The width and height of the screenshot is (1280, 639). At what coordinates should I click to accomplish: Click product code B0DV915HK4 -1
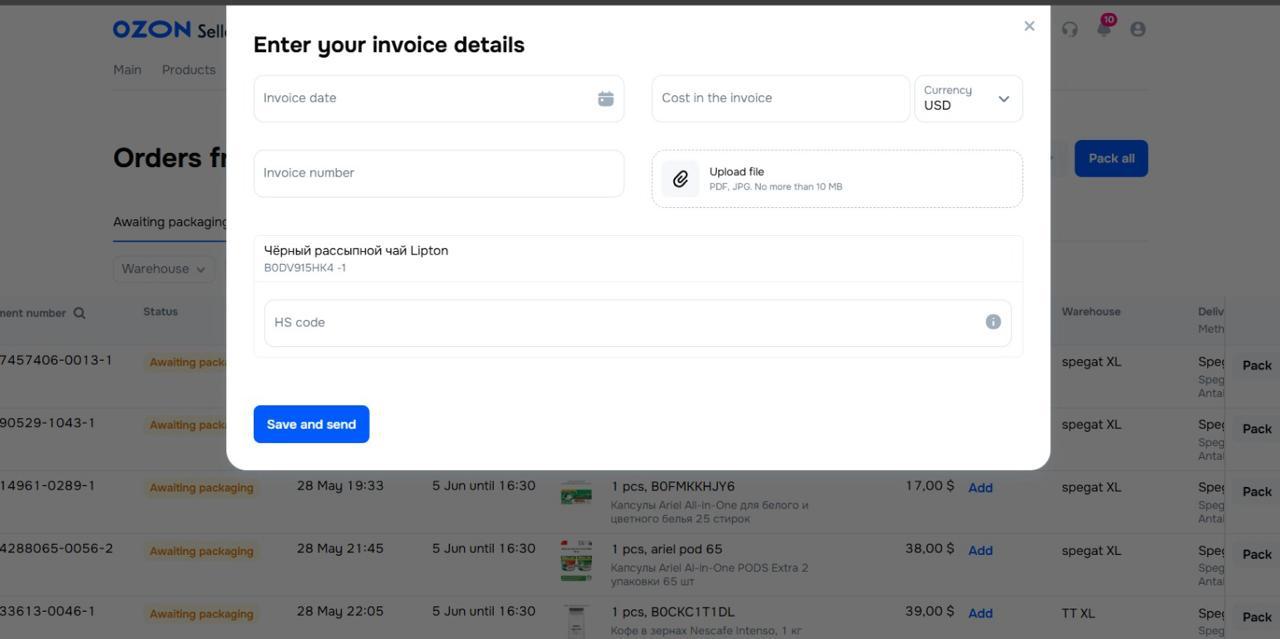(x=305, y=268)
